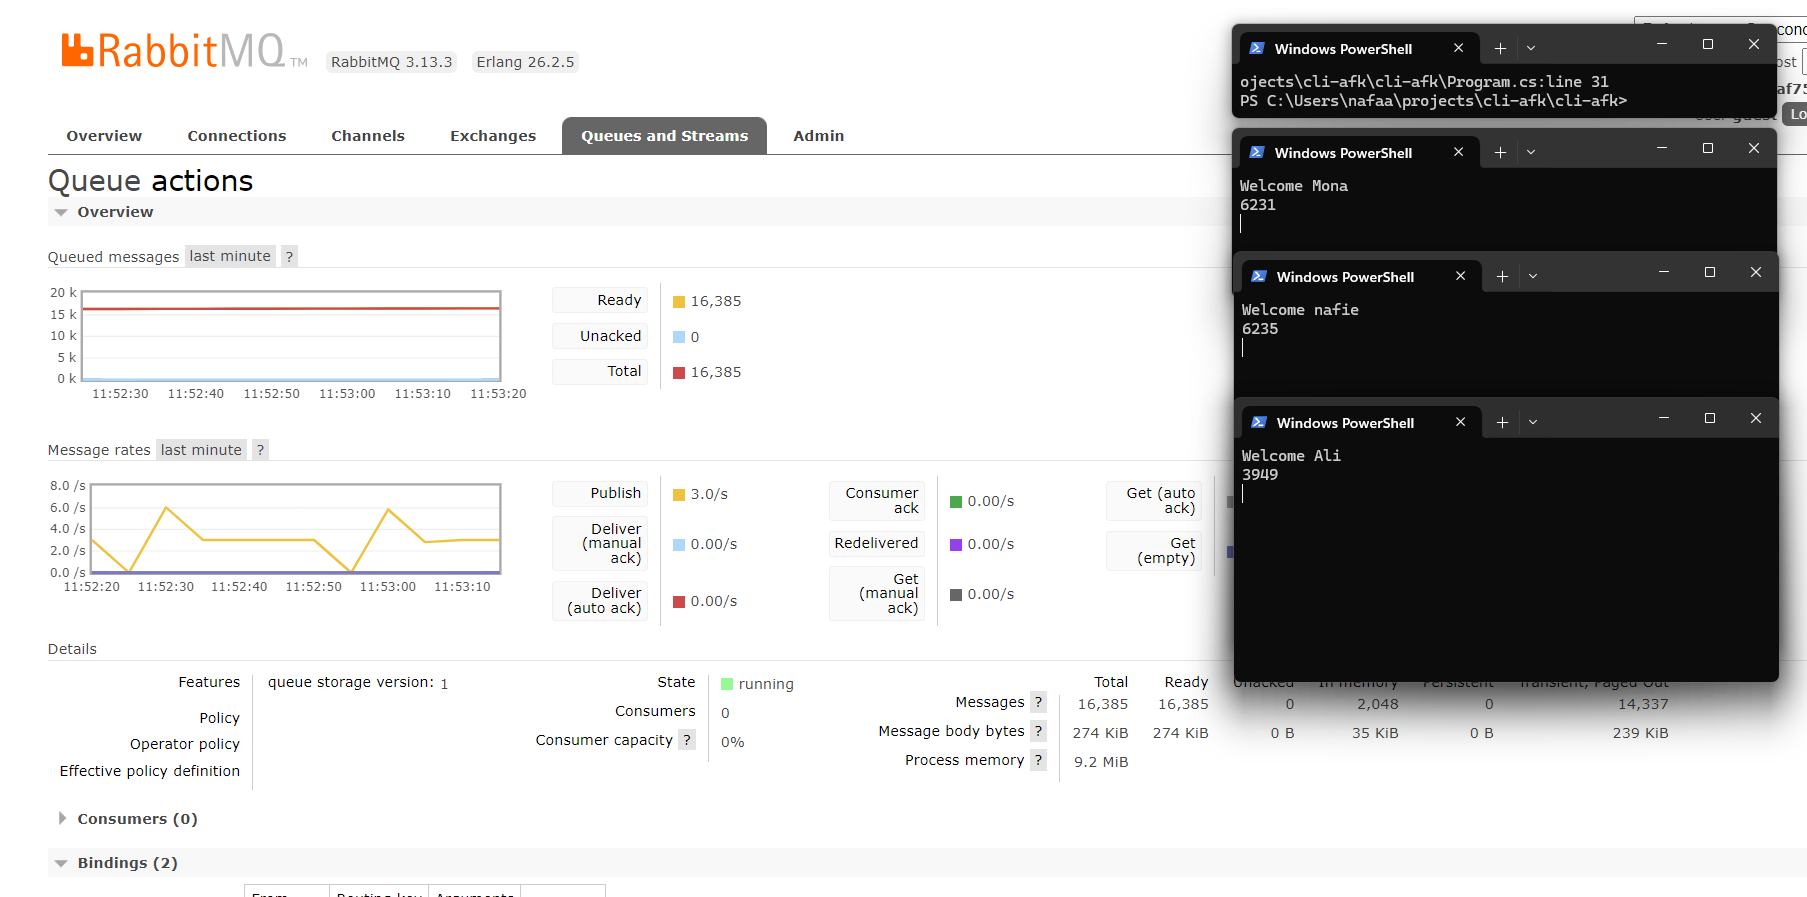The width and height of the screenshot is (1807, 897).
Task: Open tab dropdown in top cli-afk PowerShell window
Action: [x=1531, y=48]
